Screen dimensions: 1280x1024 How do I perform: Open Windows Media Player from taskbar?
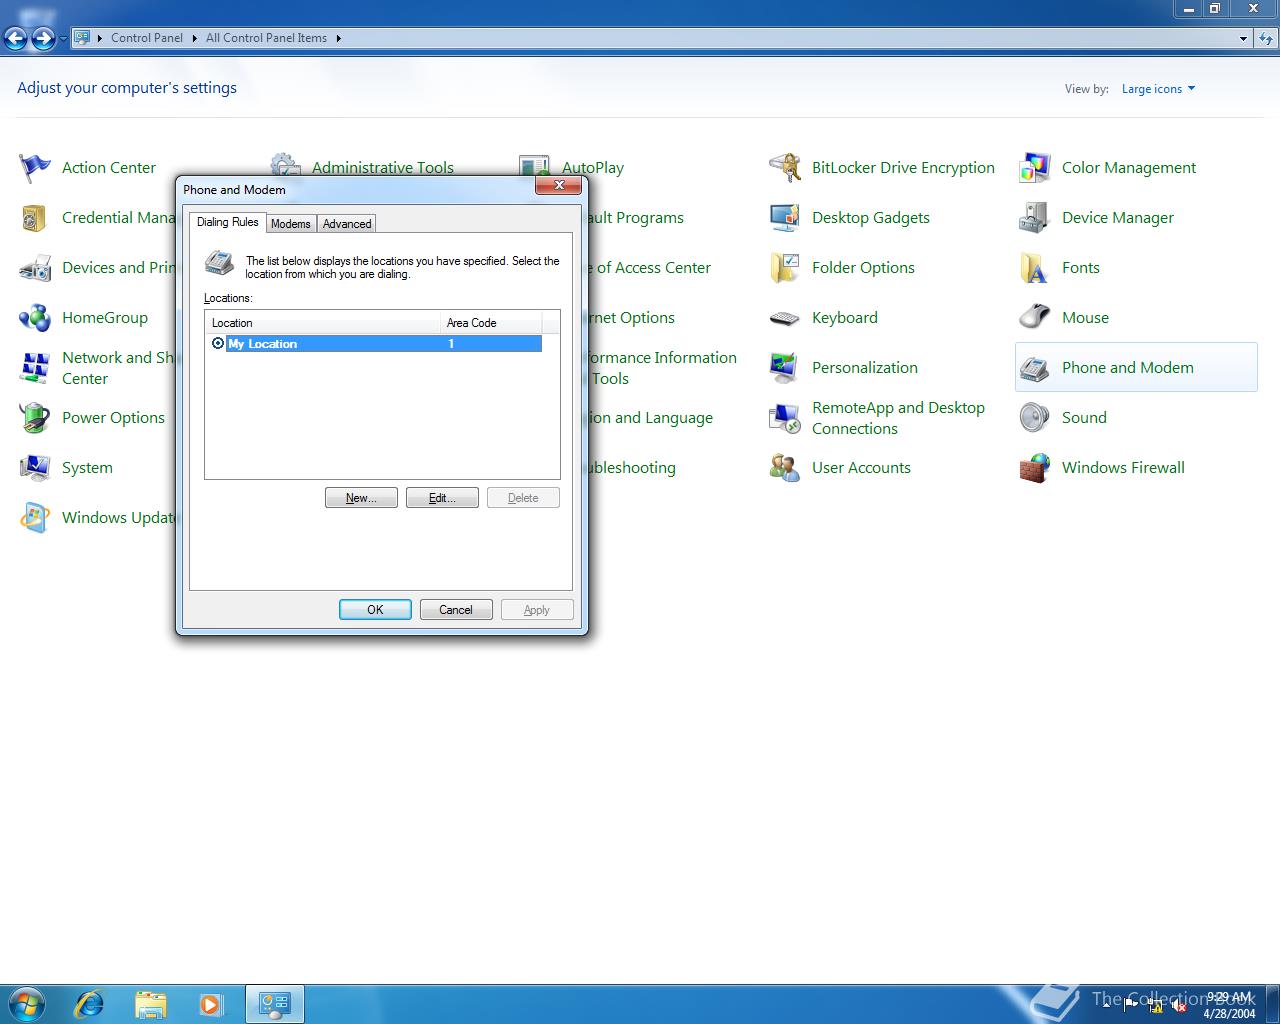point(211,1004)
